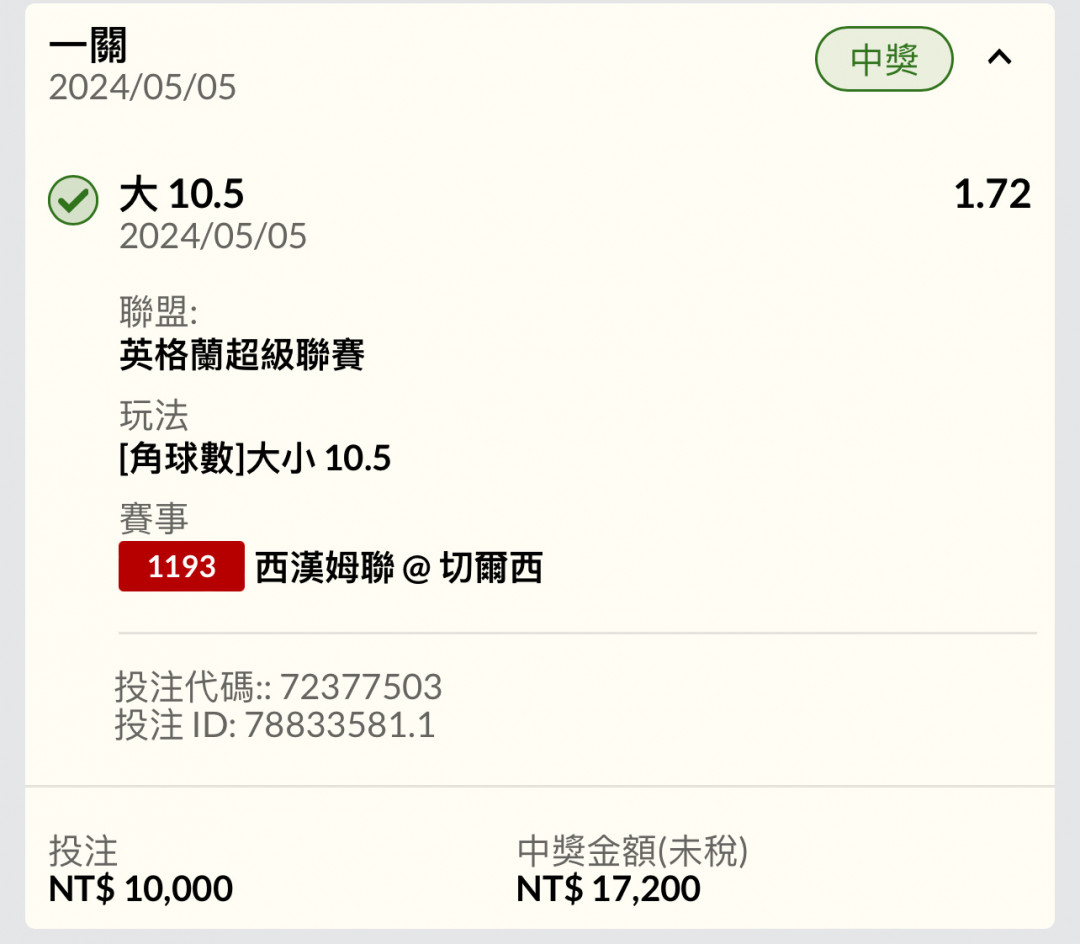The image size is (1080, 944).
Task: Click the 一關 bet type heading
Action: coord(88,45)
